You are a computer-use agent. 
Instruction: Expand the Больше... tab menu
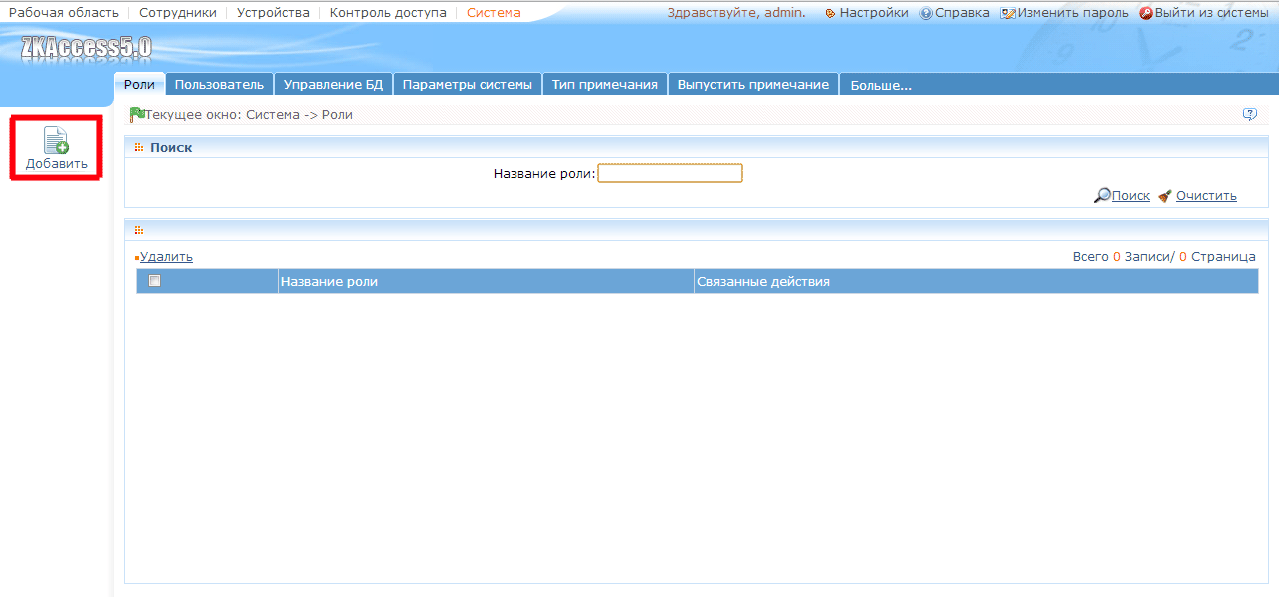[x=881, y=85]
